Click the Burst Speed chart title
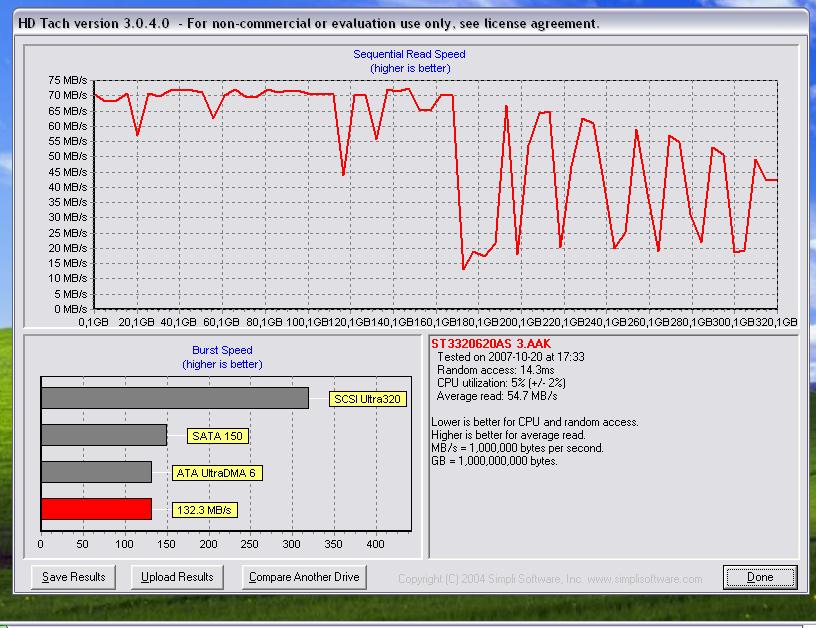Viewport: 816px width, 628px height. [x=222, y=350]
